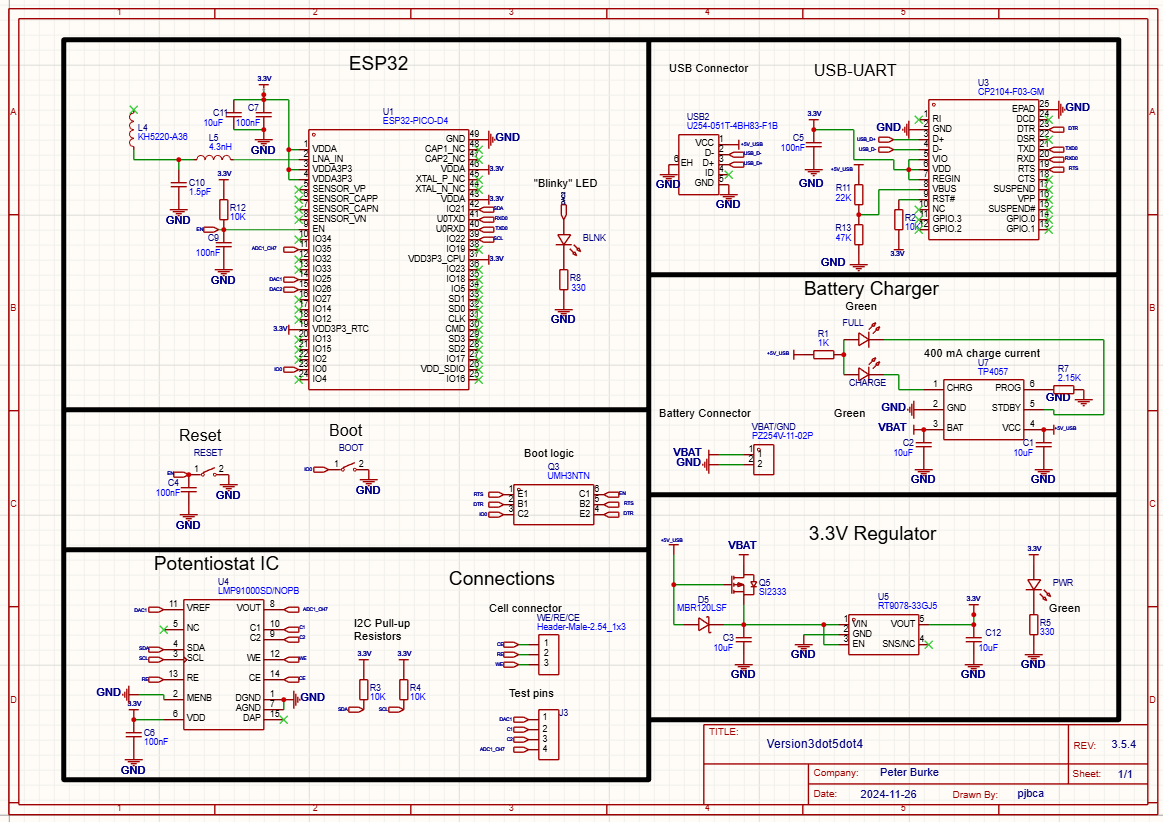Image resolution: width=1163 pixels, height=822 pixels.
Task: Select the J3 test pins header
Action: 550,734
